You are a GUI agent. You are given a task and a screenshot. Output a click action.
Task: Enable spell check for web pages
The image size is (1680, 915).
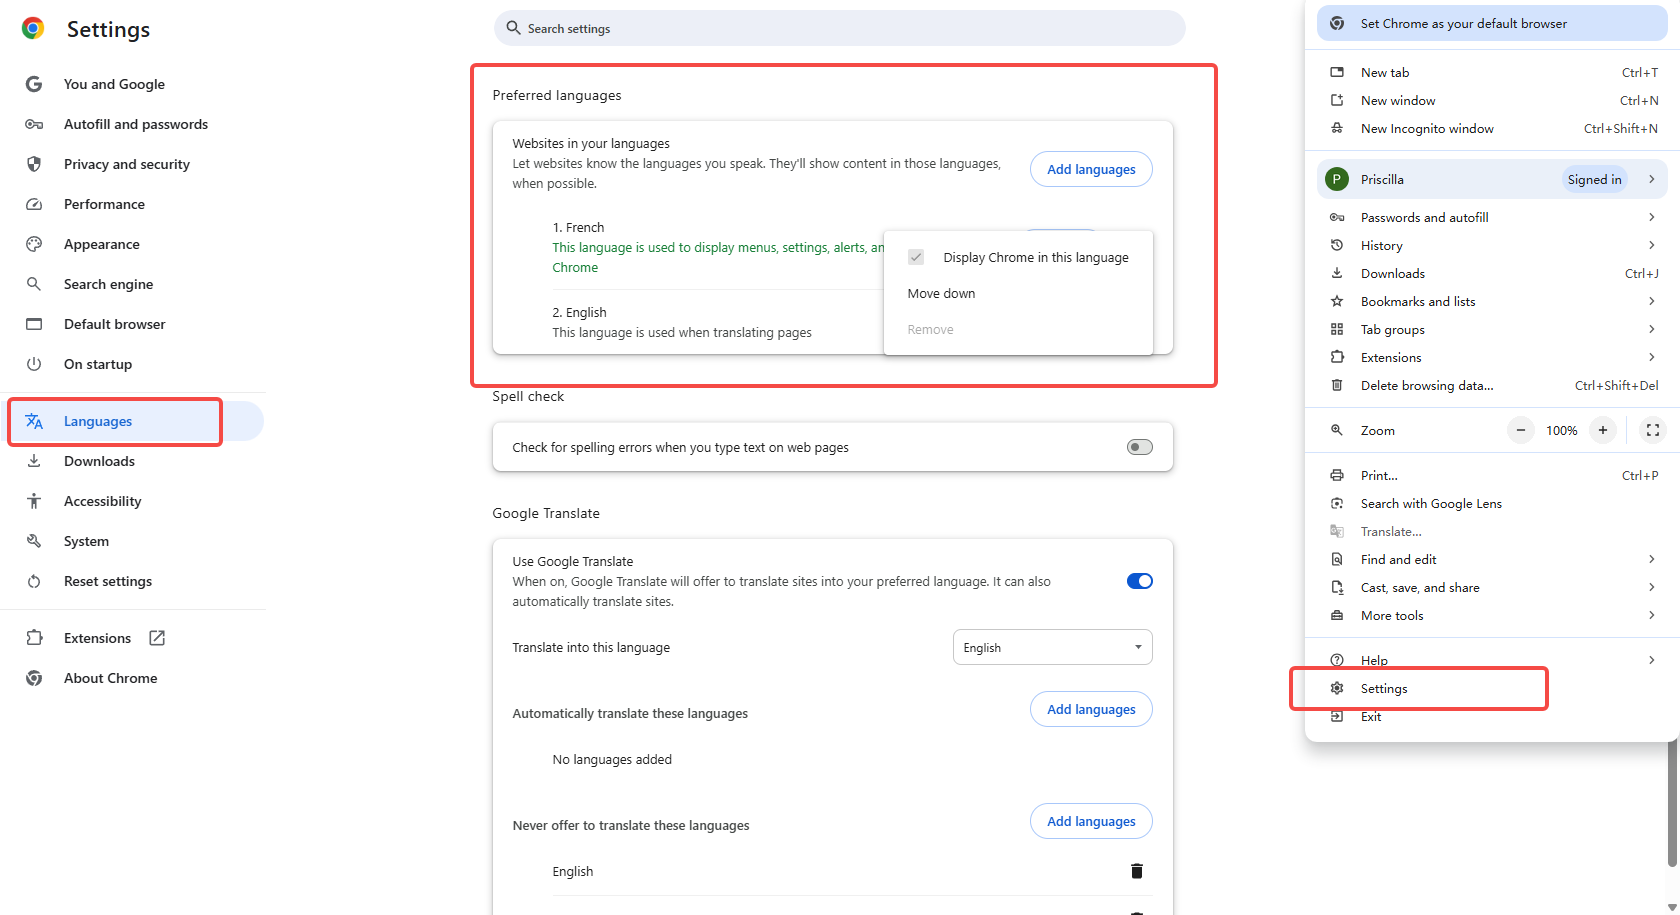click(x=1138, y=447)
